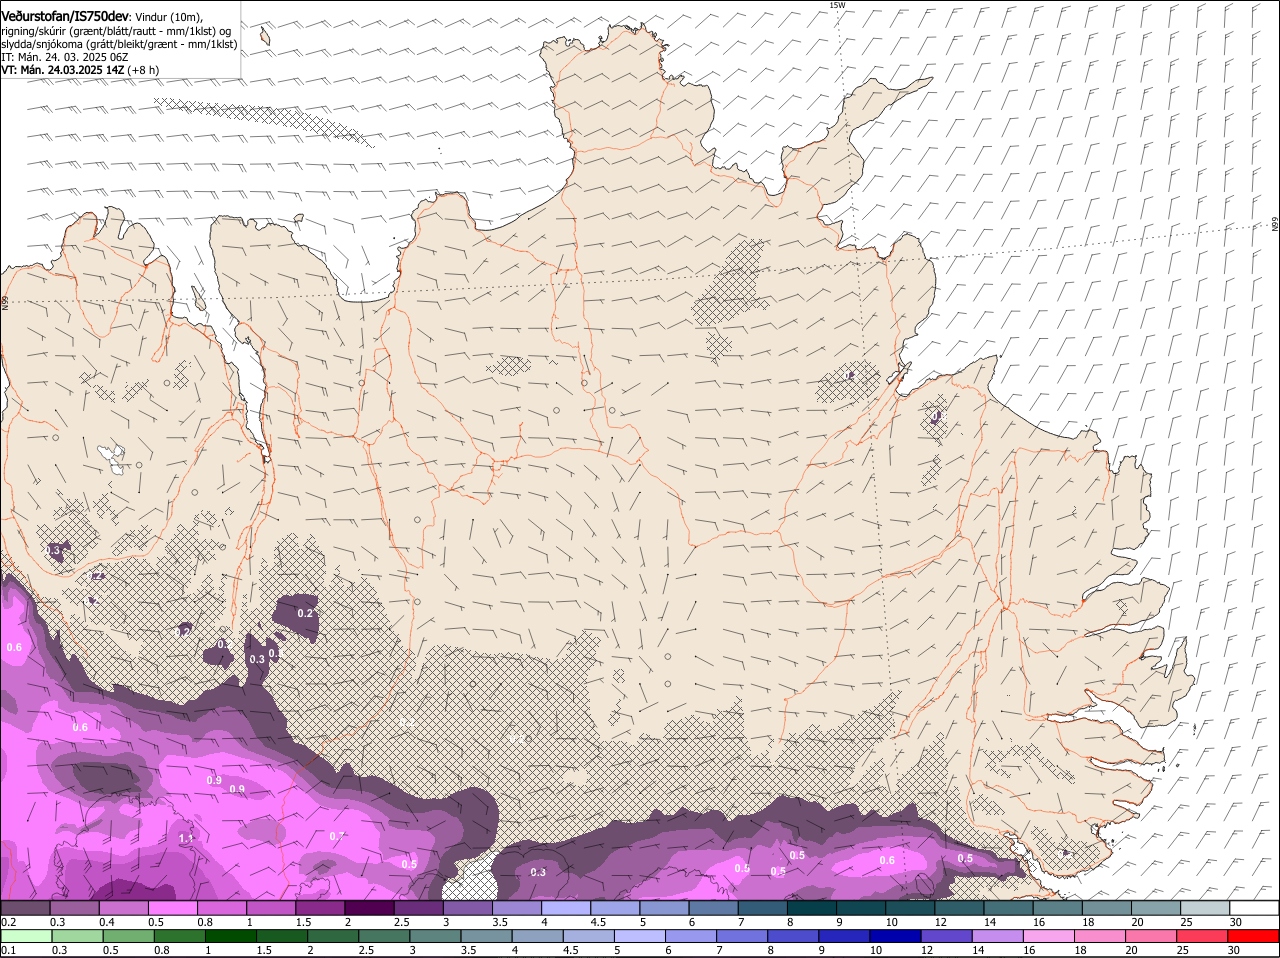The height and width of the screenshot is (958, 1280).
Task: Click the 0.7 precipitation value on the map
Action: click(x=337, y=836)
